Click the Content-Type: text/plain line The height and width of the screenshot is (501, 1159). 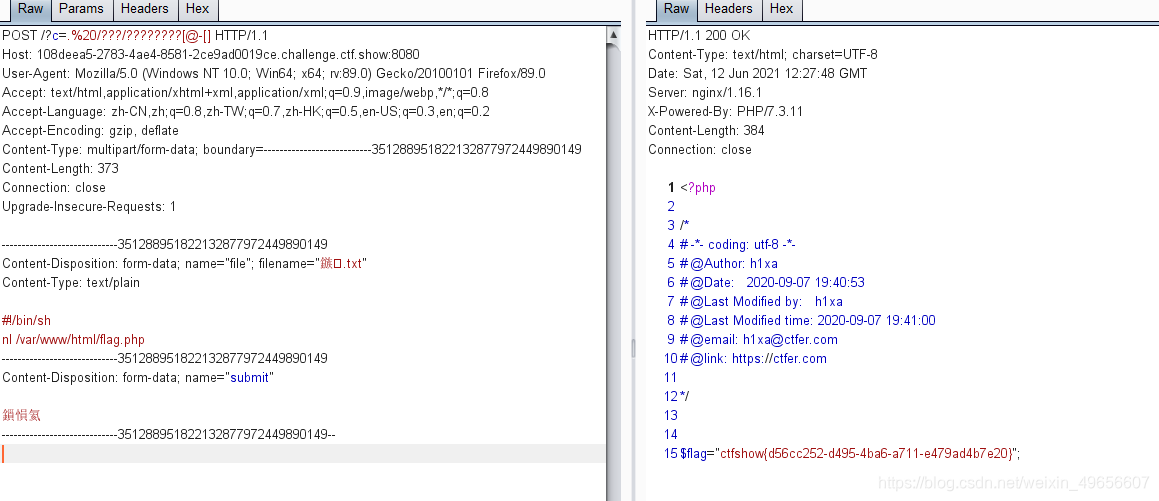click(71, 282)
